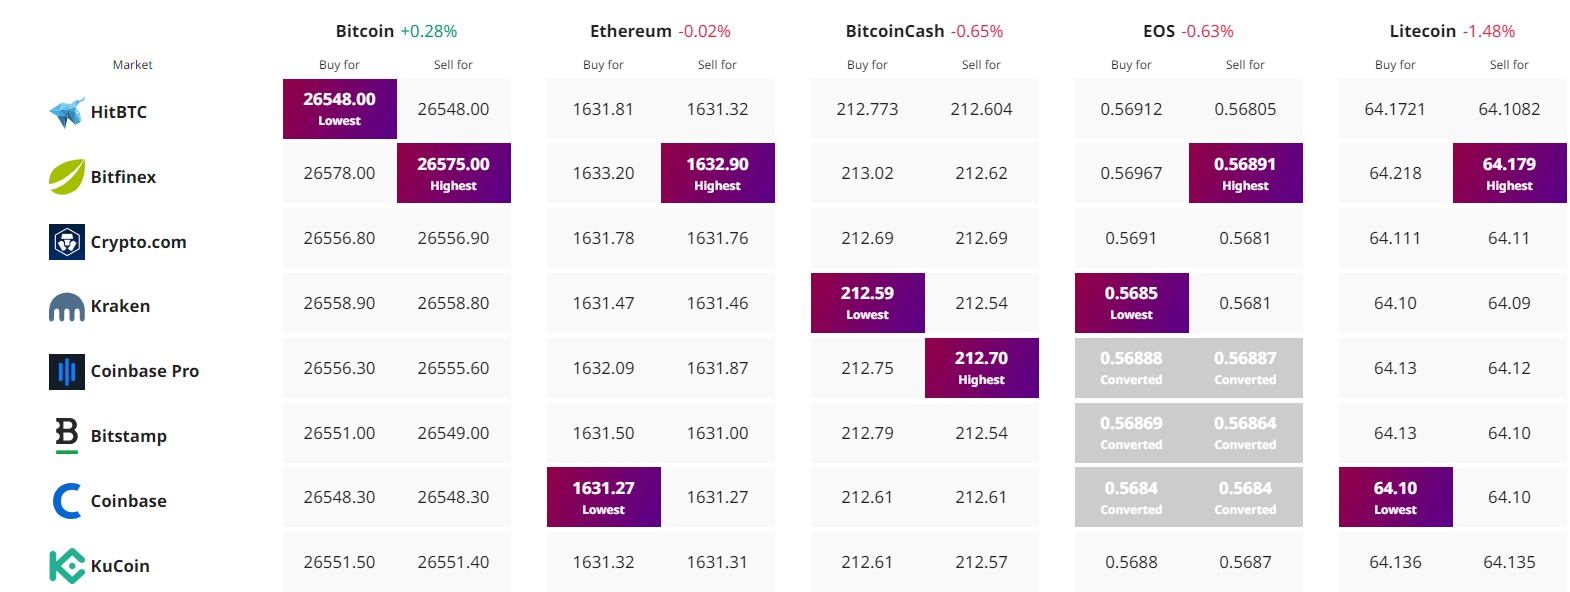Select Kraken lowest EOS buy price 0.5685
The image size is (1570, 592).
point(1132,303)
